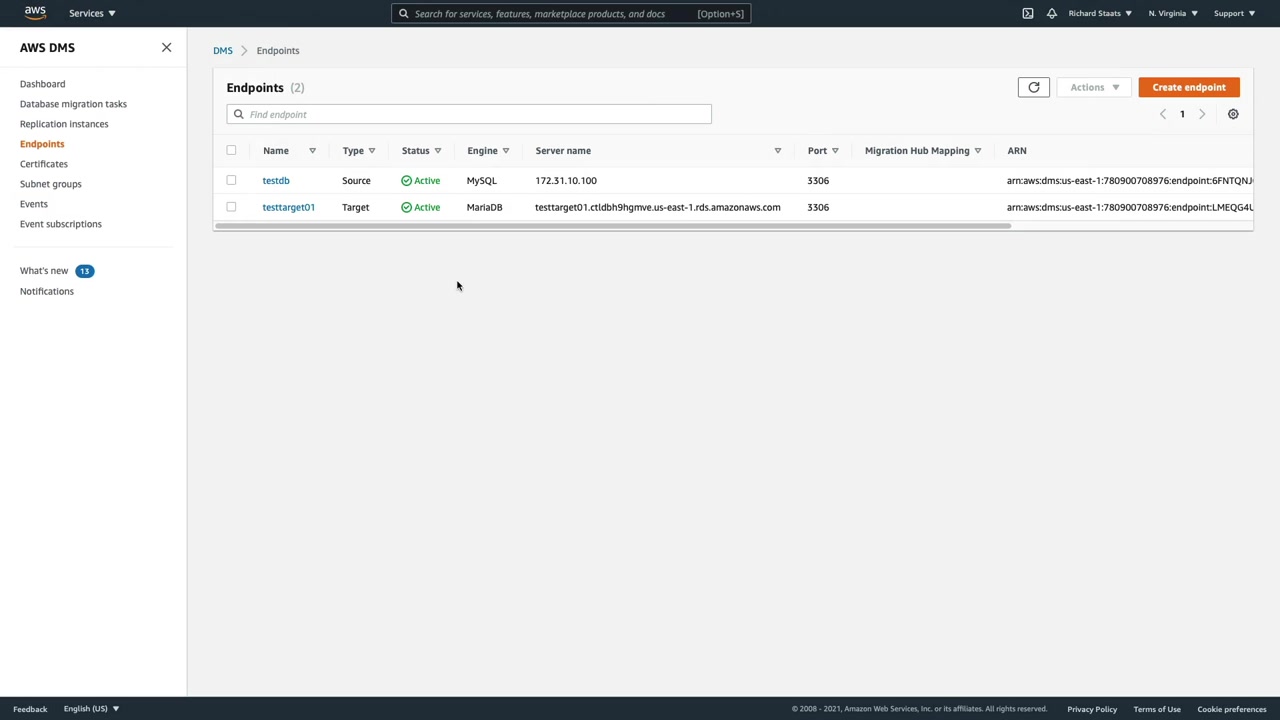This screenshot has width=1280, height=720.
Task: Click the breadcrumb chevron separator after DMS
Action: [x=244, y=50]
